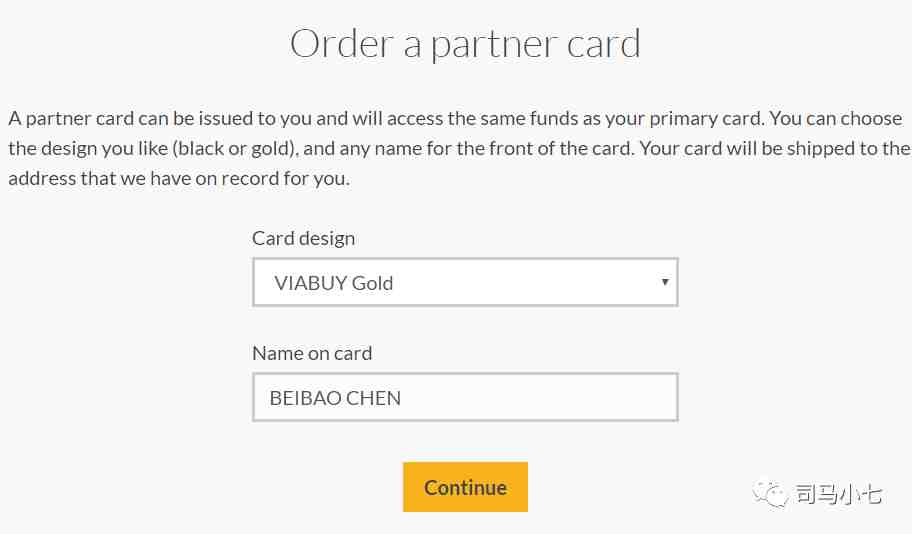The height and width of the screenshot is (534, 912).
Task: Select the VIABUY Gold text in the dropdown
Action: 334,283
